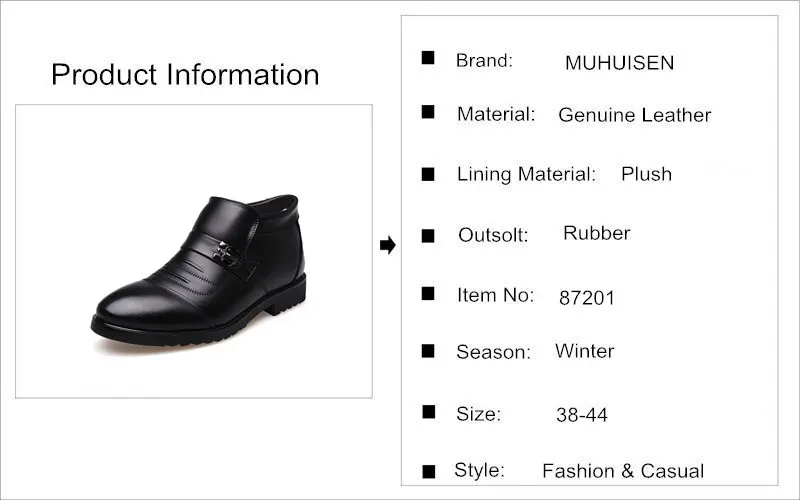Click the square bullet beside Size
This screenshot has width=800, height=500.
(x=429, y=412)
